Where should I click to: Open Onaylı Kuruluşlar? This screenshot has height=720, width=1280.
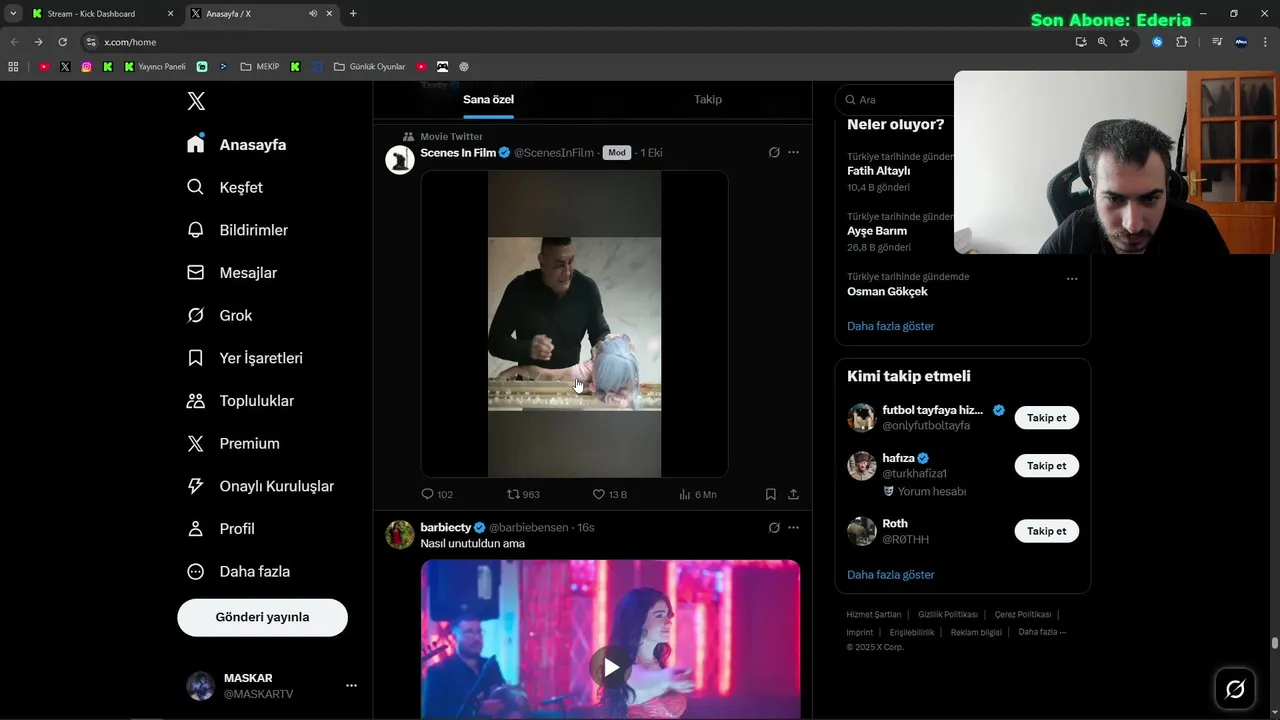pyautogui.click(x=260, y=486)
